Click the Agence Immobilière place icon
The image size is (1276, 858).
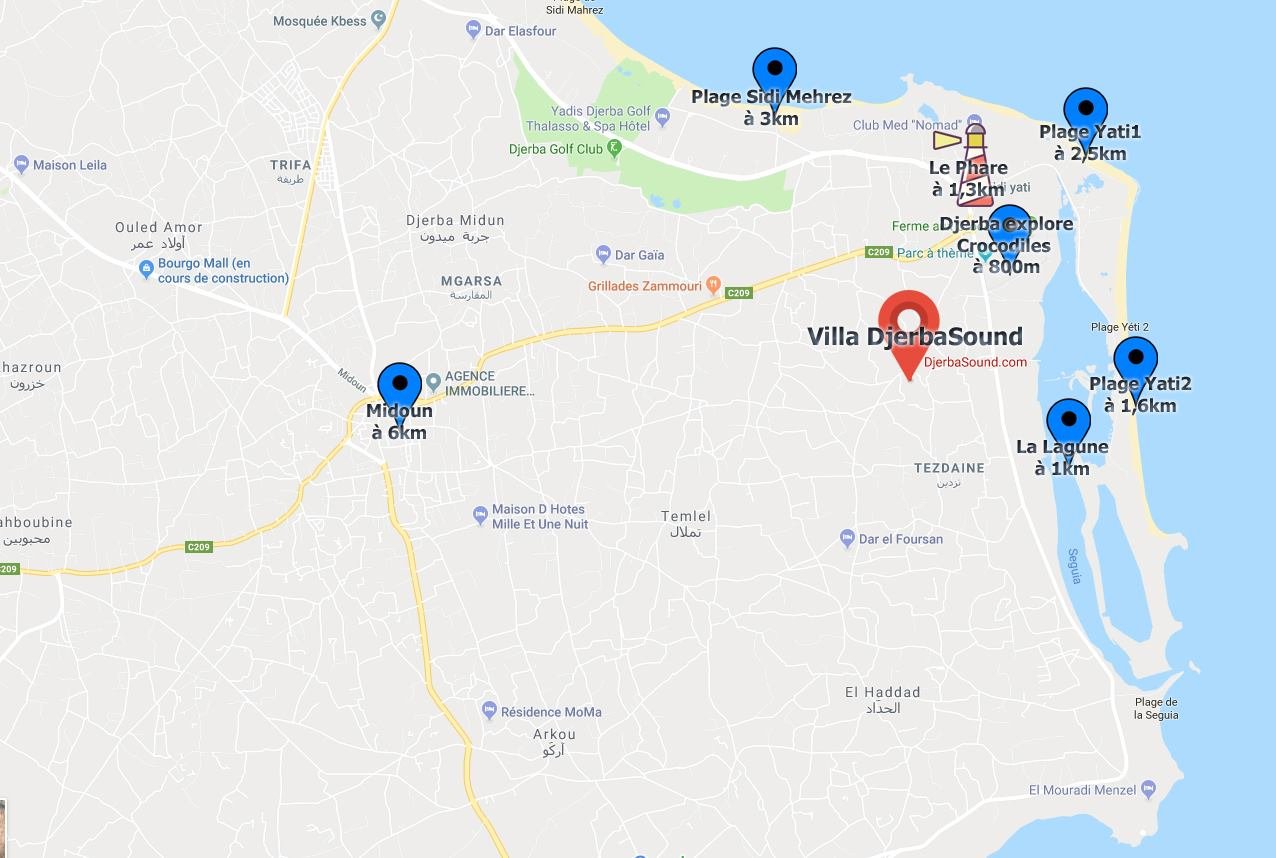pyautogui.click(x=433, y=381)
